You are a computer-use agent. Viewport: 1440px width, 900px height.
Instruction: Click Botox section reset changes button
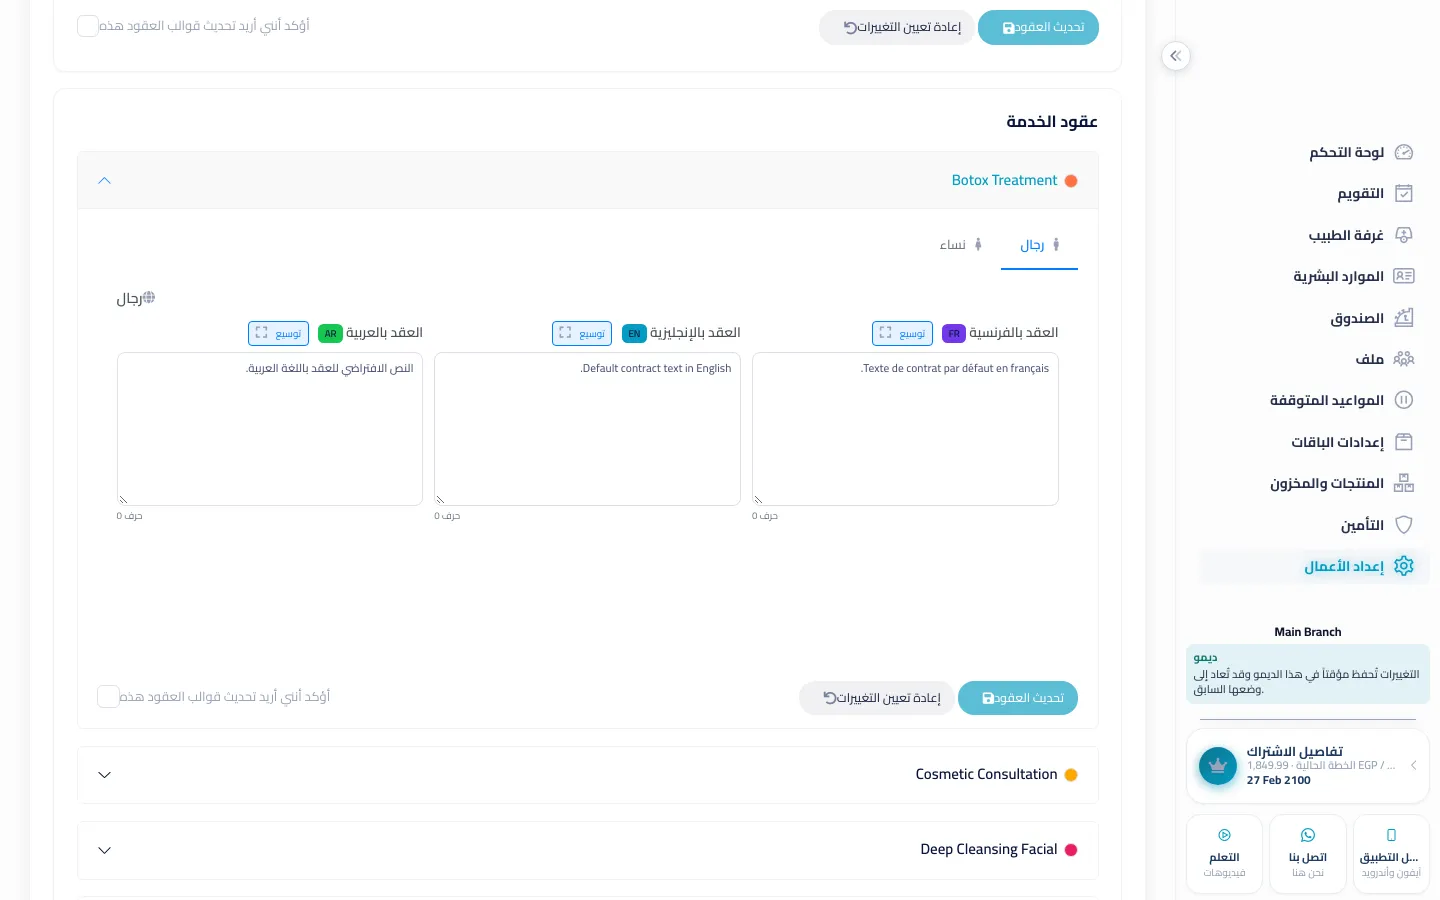(877, 698)
